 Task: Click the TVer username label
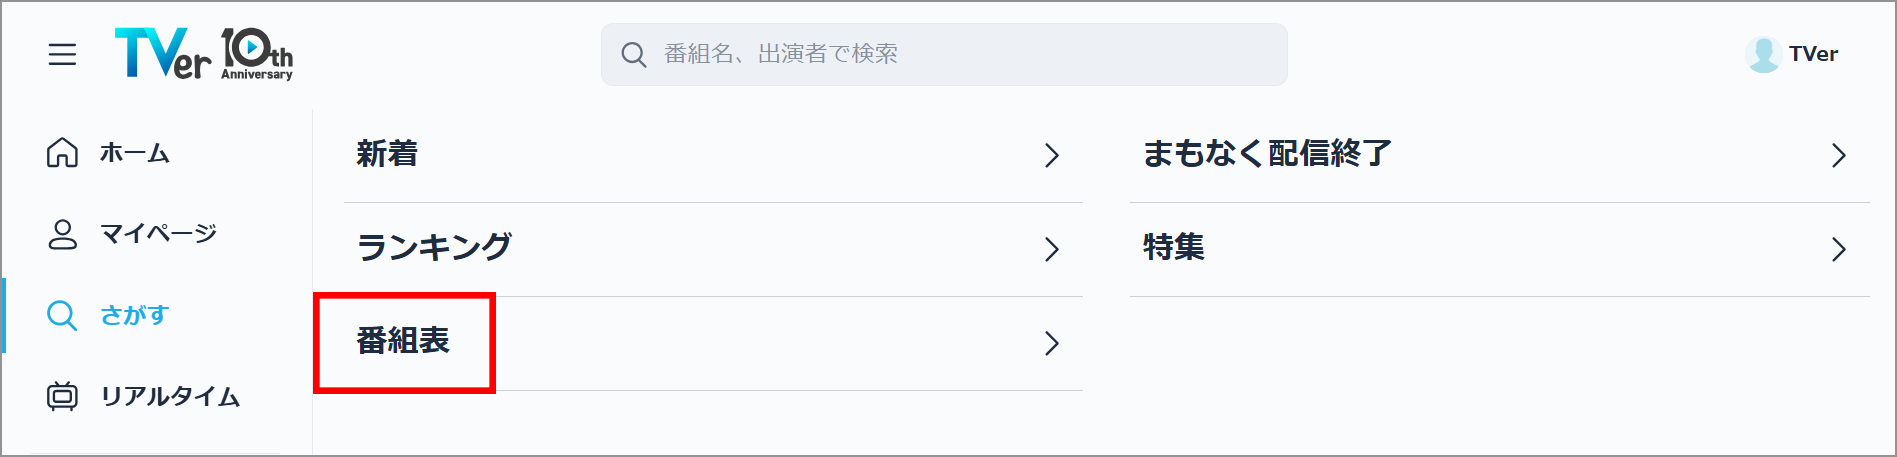click(x=1813, y=54)
